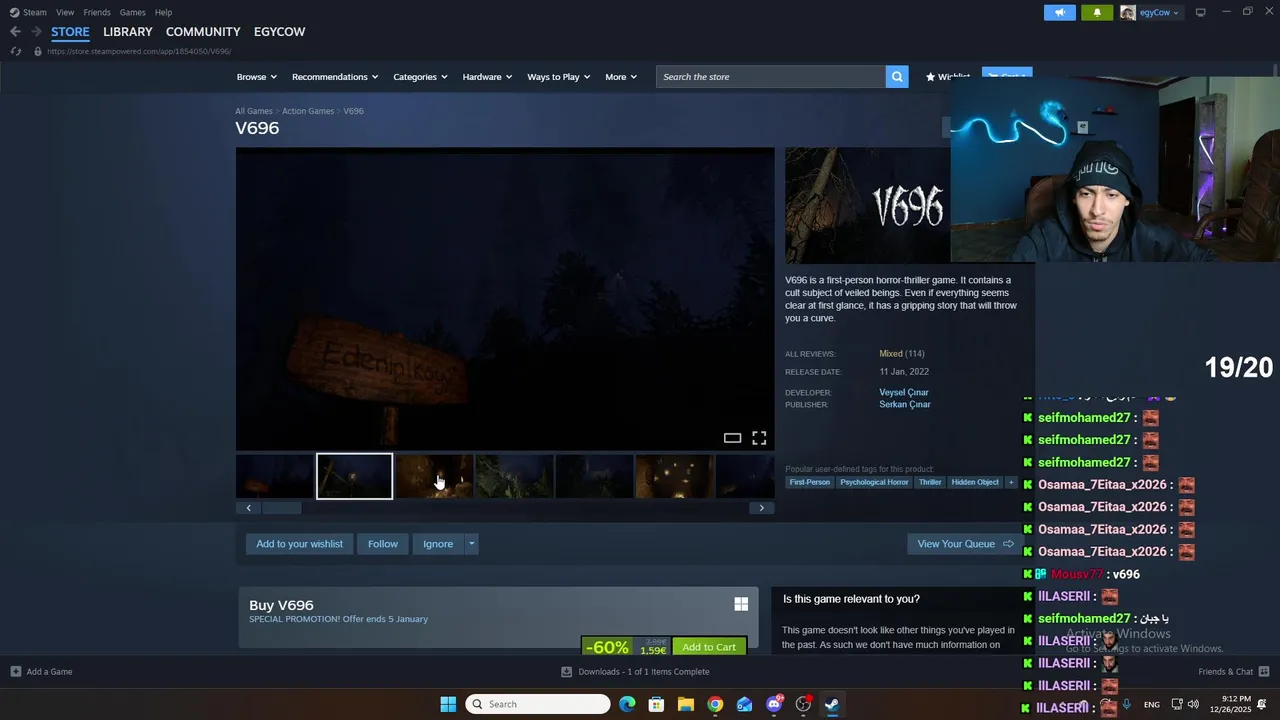Image resolution: width=1280 pixels, height=720 pixels.
Task: Expand the Categories dropdown
Action: pos(420,77)
